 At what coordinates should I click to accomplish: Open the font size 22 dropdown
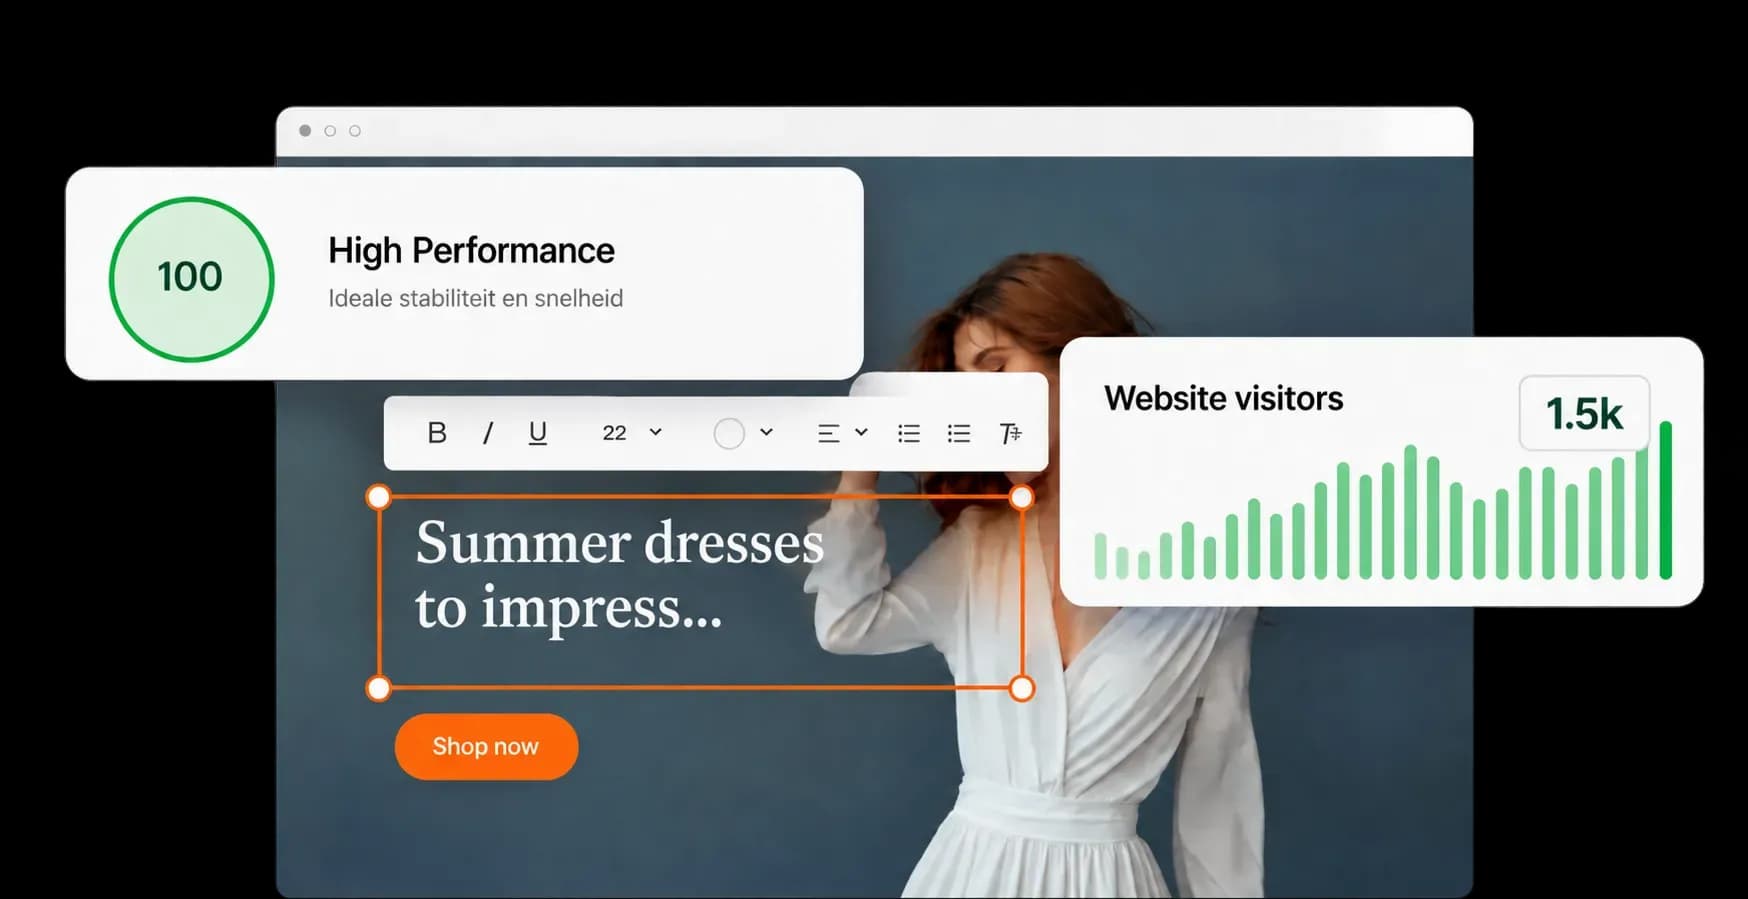coord(632,432)
